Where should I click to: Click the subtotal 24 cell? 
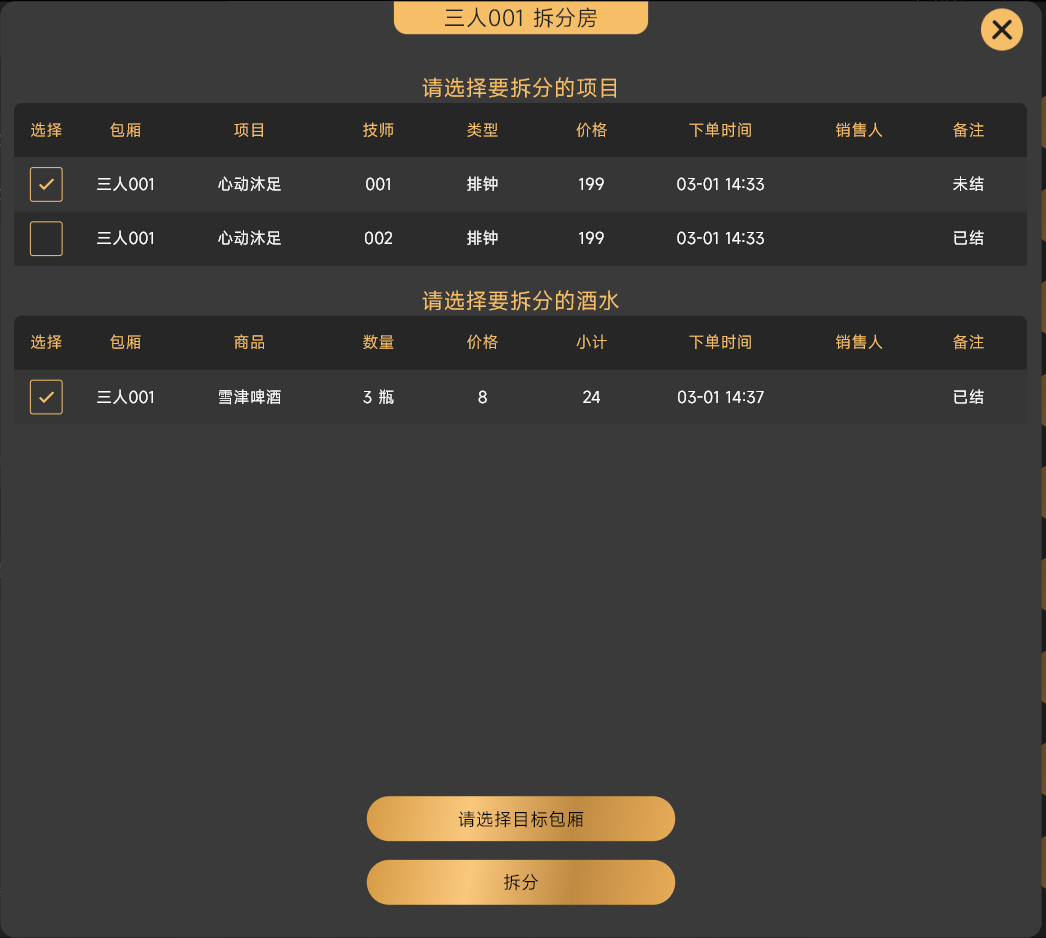pos(591,397)
